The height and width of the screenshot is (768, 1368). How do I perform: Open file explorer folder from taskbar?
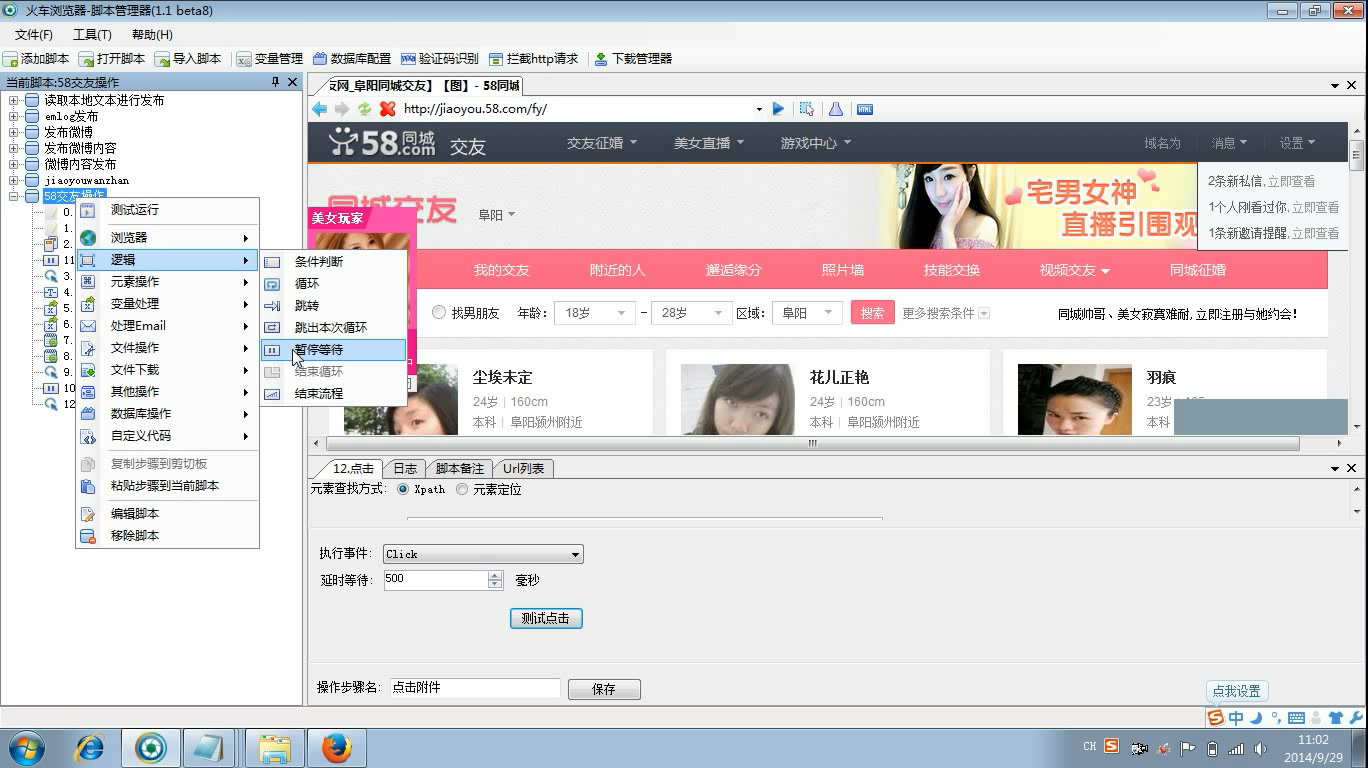[x=275, y=747]
